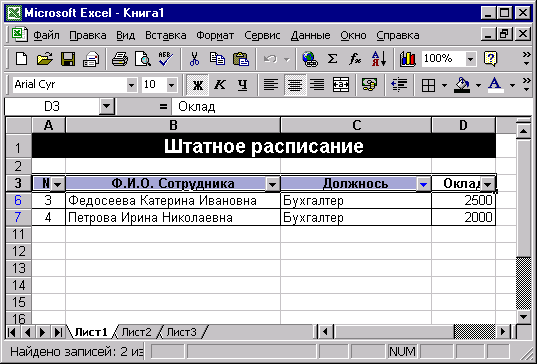537x364 pixels.
Task: Select cell Федосеева Катерина Ивановна
Action: pyautogui.click(x=173, y=200)
